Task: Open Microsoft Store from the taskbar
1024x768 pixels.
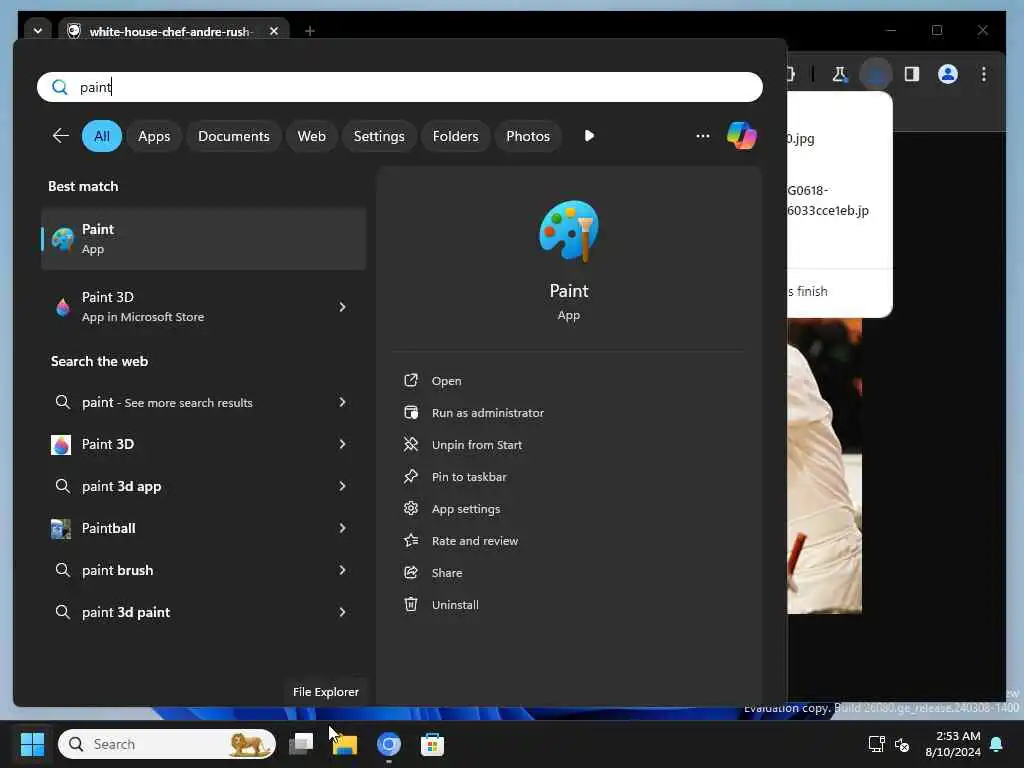Action: click(432, 744)
